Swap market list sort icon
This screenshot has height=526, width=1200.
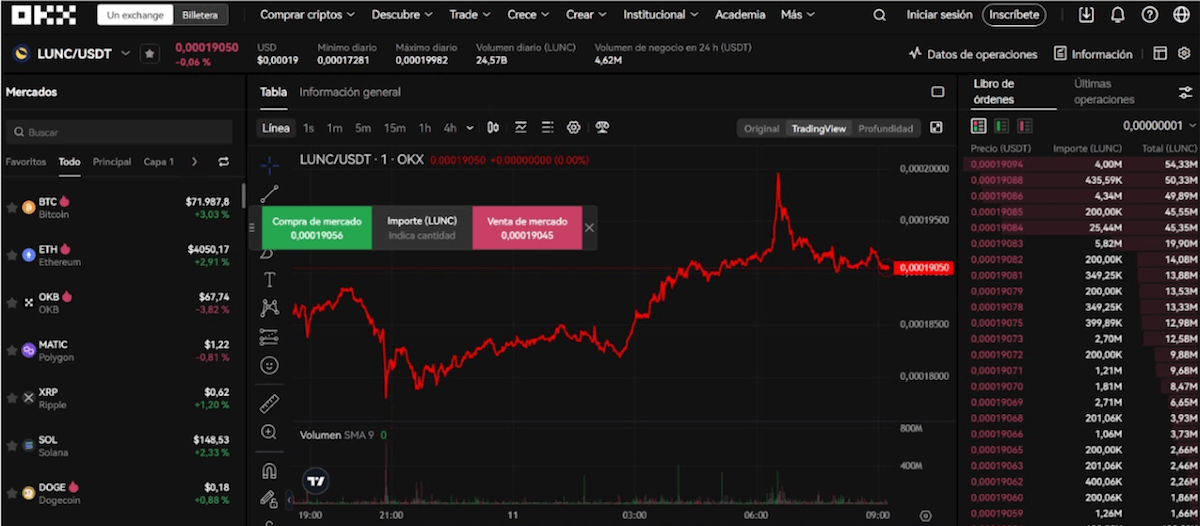[x=223, y=162]
